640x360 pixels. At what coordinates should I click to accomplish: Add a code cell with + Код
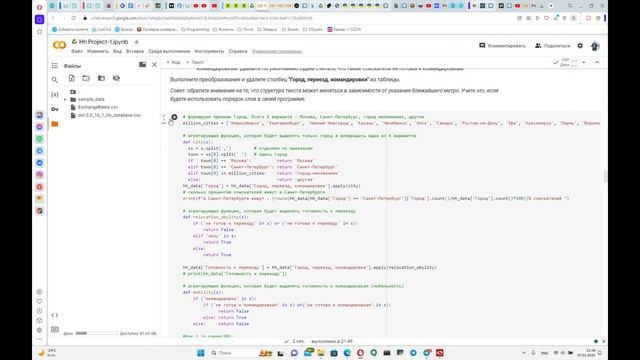click(173, 62)
